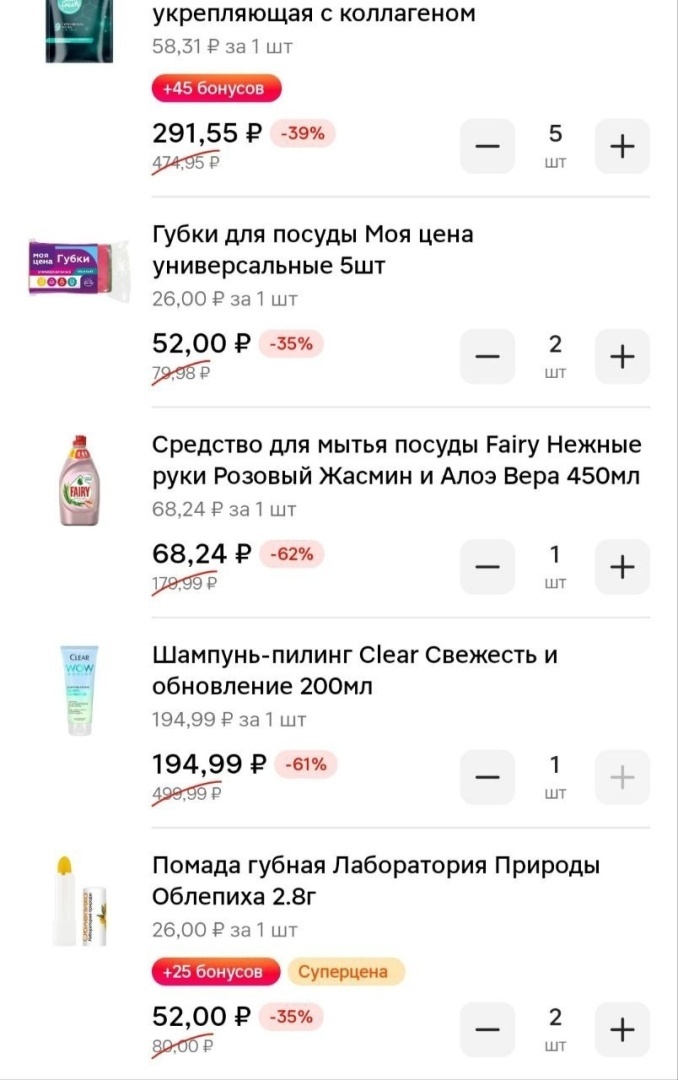Decrease quantity of the collagen product
The height and width of the screenshot is (1080, 678).
[487, 146]
